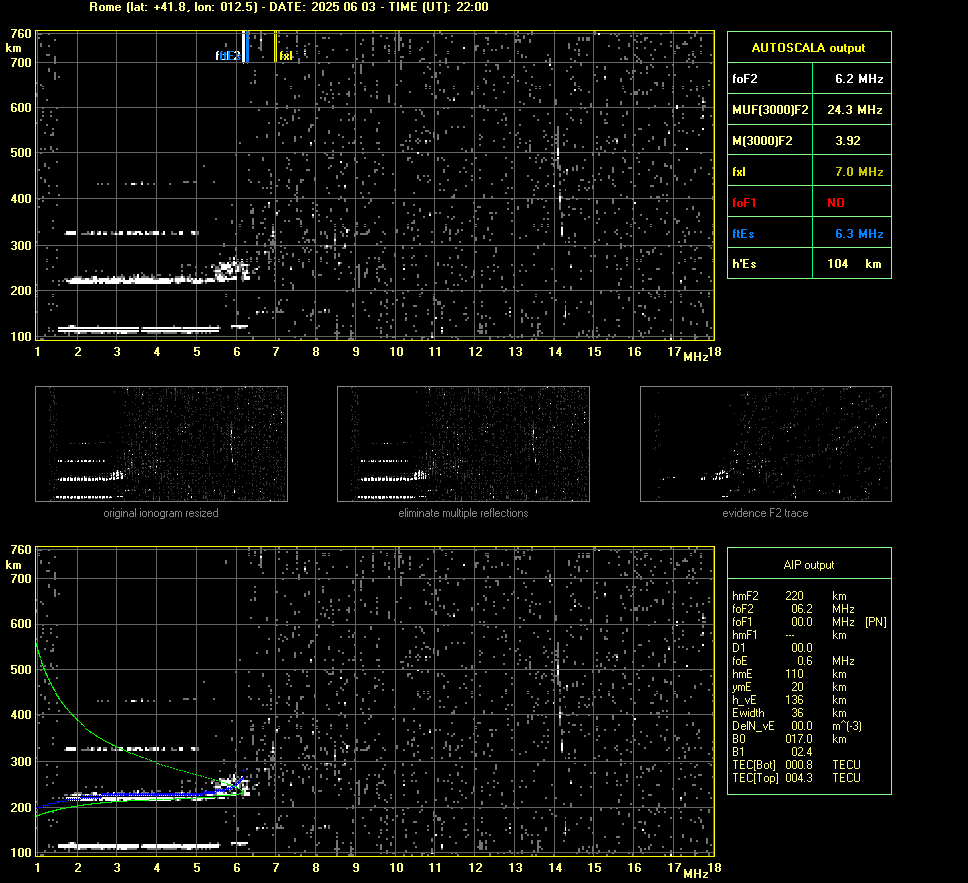968x883 pixels.
Task: Select the foF2 '6.2 MHz' value cell
Action: point(852,78)
